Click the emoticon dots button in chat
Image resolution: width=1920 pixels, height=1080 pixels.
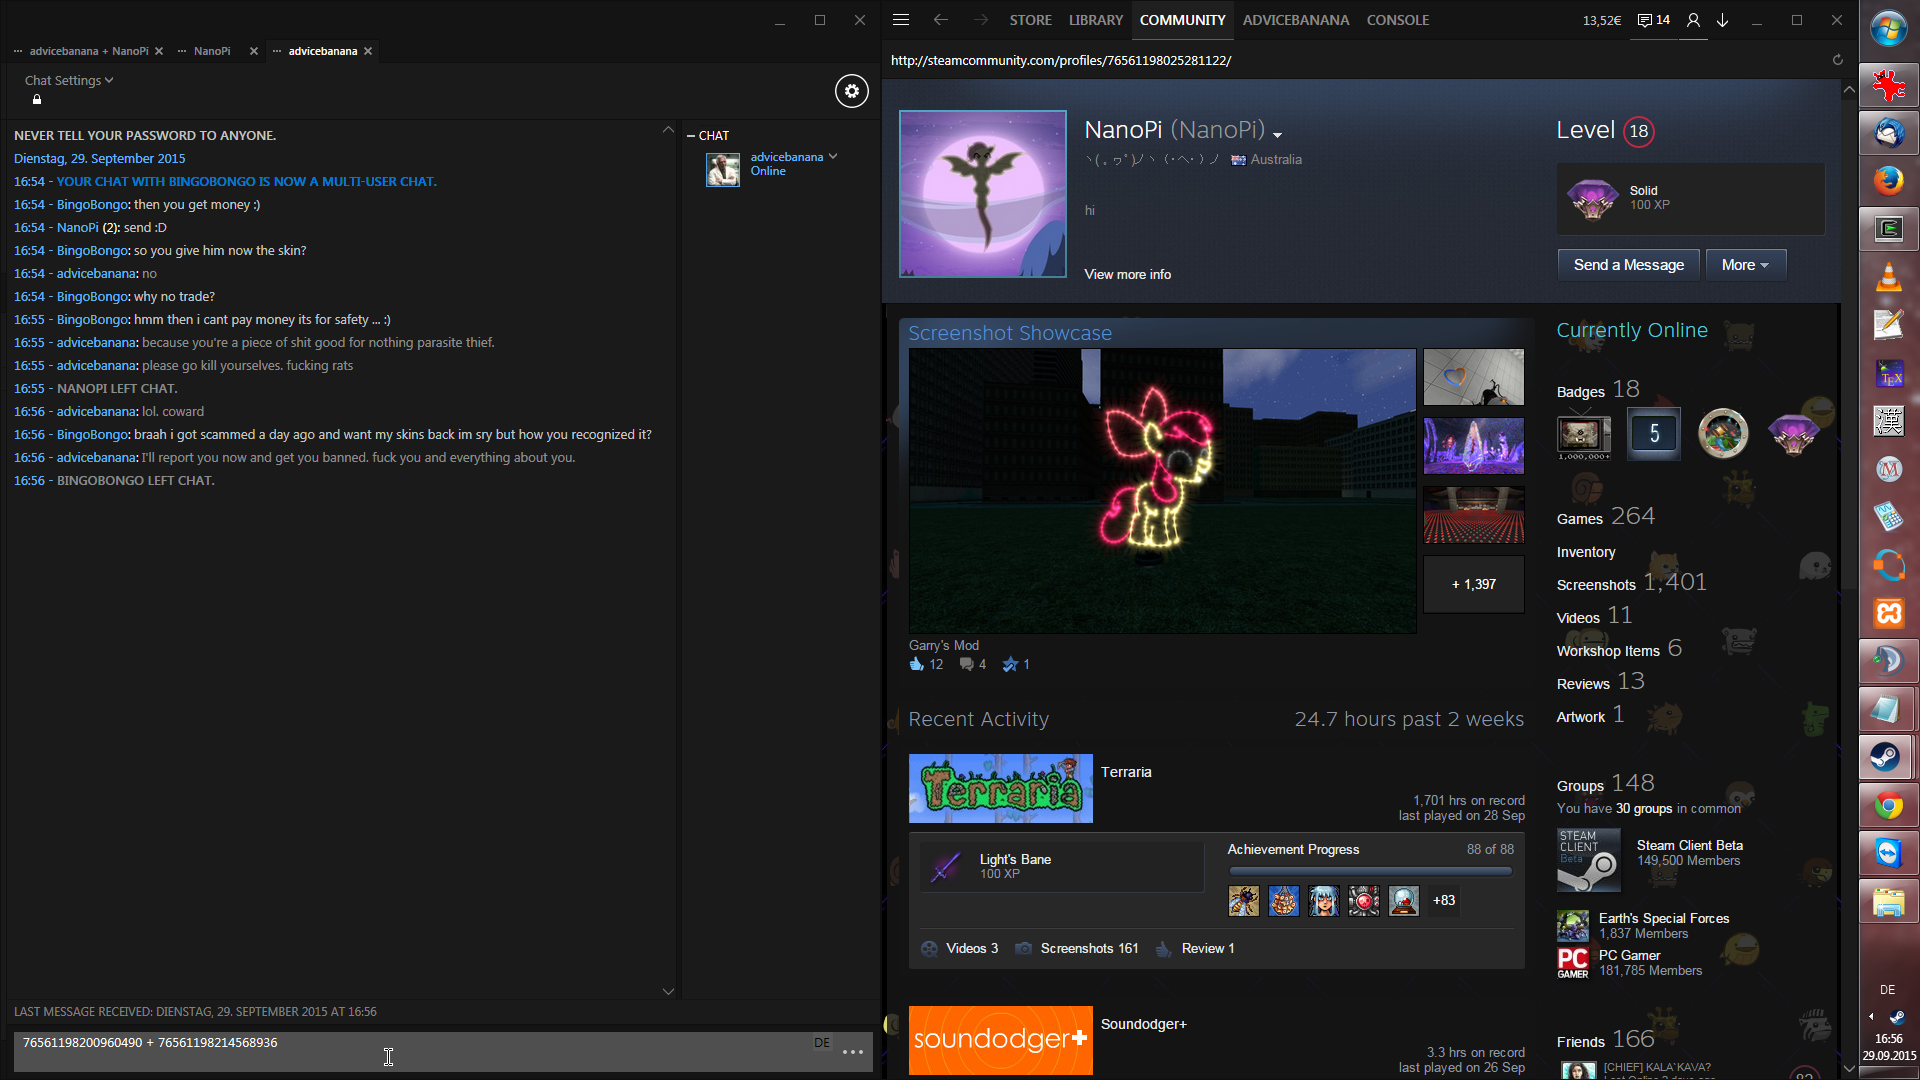click(x=852, y=1052)
